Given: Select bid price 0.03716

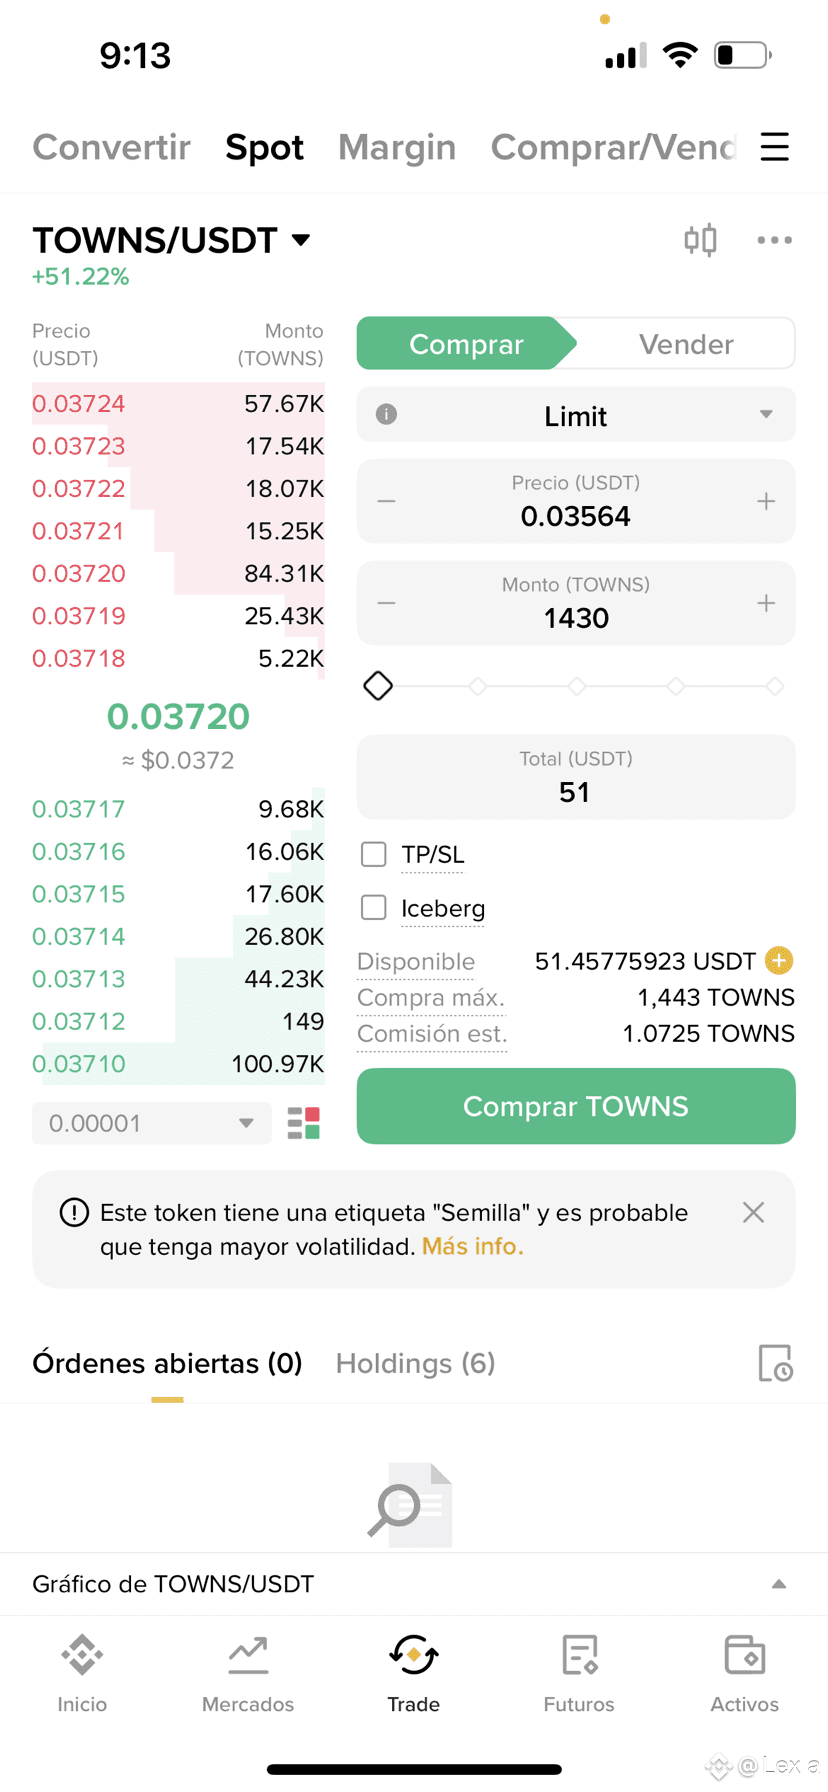Looking at the screenshot, I should pyautogui.click(x=78, y=852).
